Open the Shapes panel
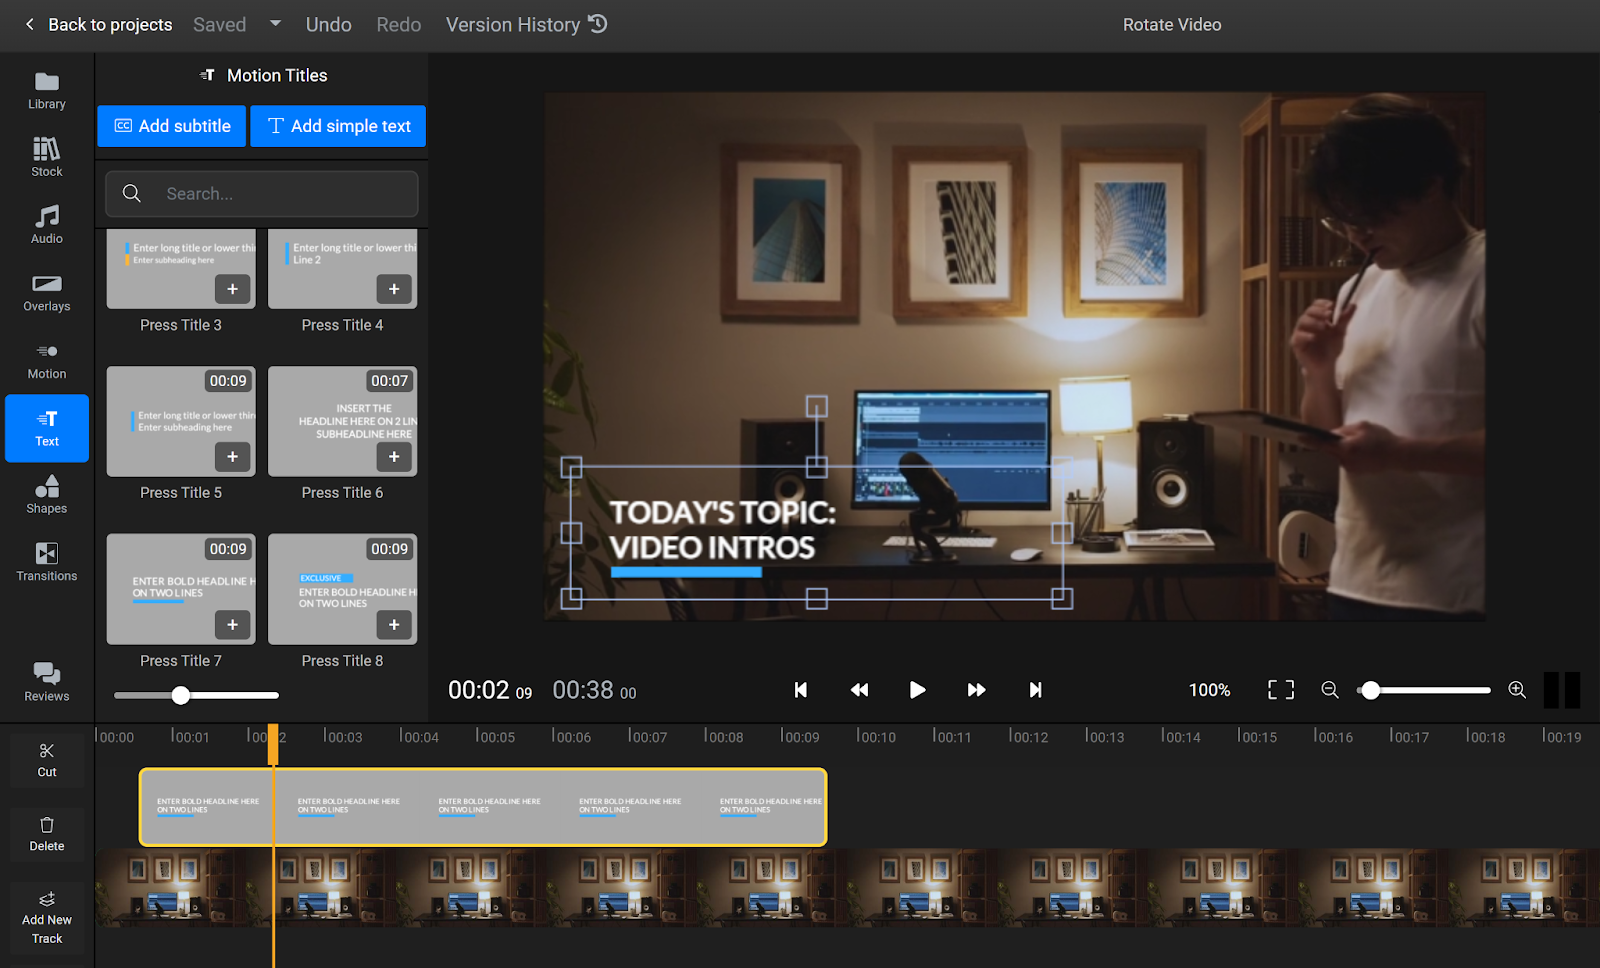This screenshot has width=1600, height=968. pos(47,495)
